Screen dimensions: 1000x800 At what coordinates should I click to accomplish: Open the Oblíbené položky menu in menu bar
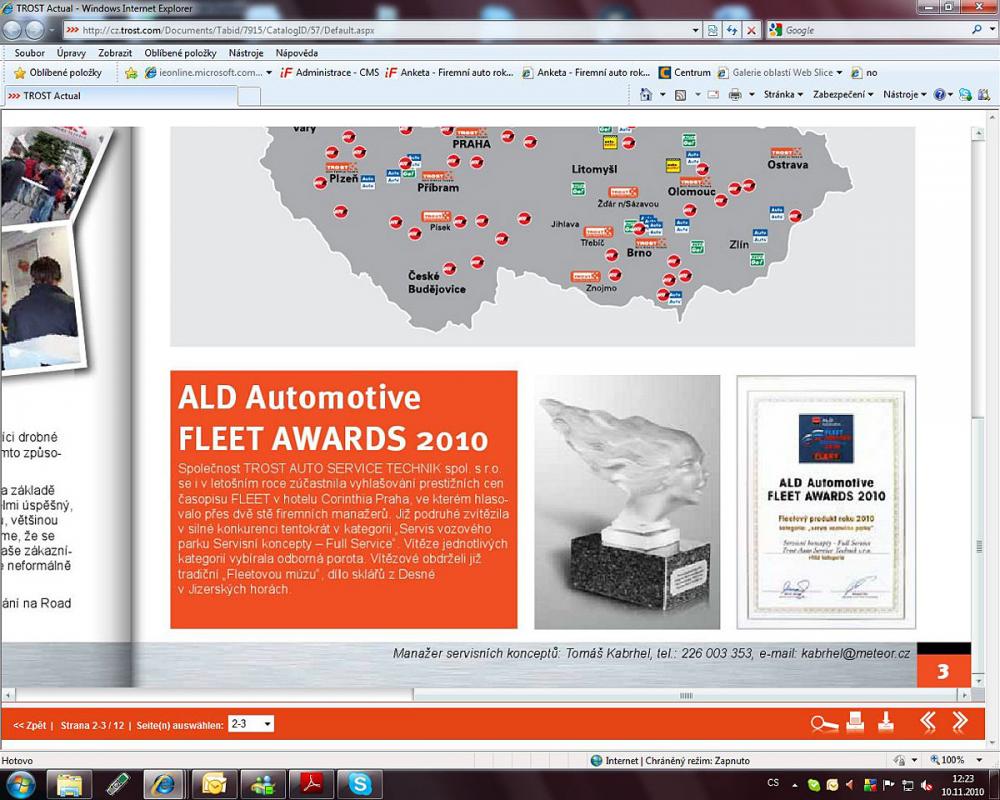point(180,53)
